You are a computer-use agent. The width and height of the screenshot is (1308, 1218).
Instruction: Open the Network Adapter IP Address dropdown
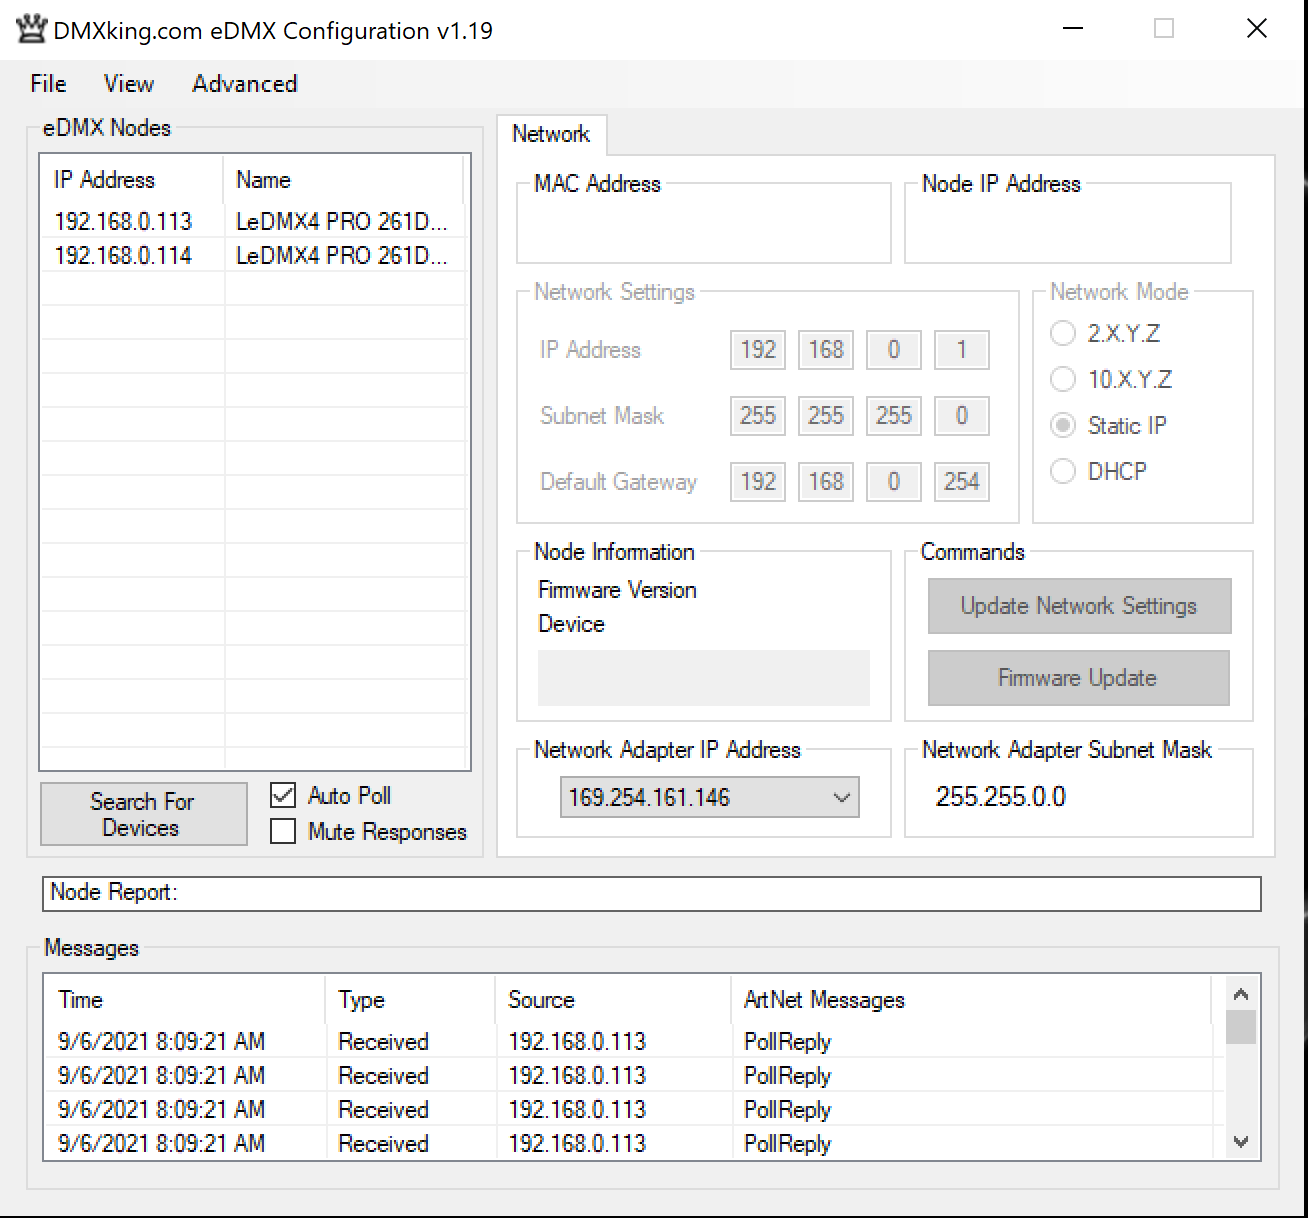click(840, 797)
